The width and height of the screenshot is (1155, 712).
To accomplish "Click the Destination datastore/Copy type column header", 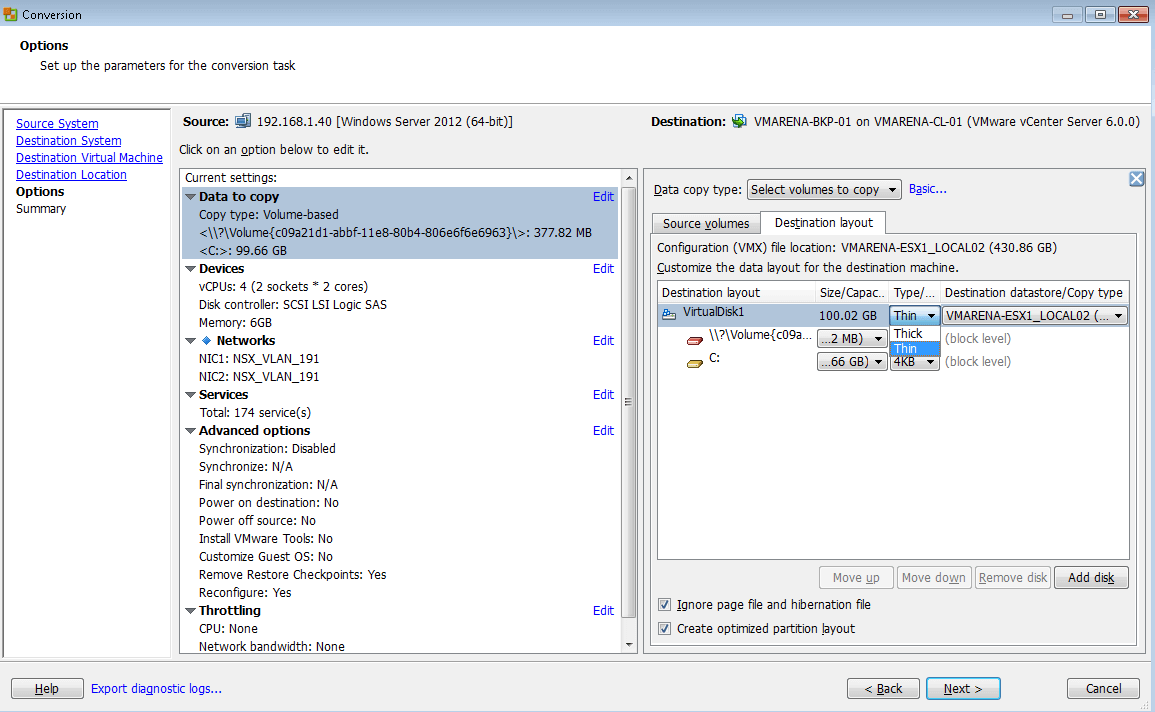I will [1034, 292].
